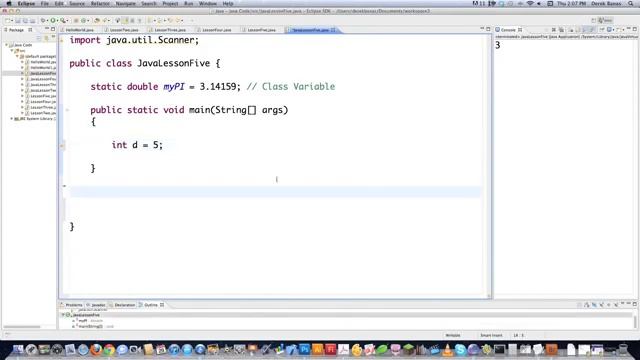Expand the JRE System Library node

point(12,119)
